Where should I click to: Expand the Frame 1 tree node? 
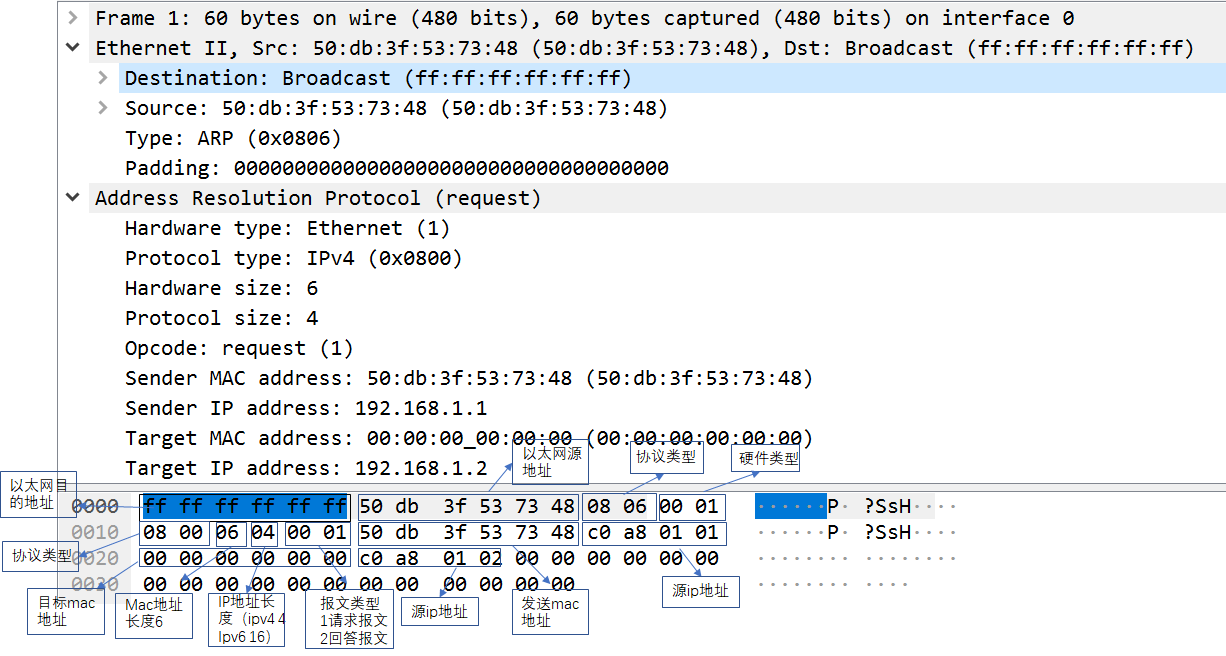pos(72,18)
